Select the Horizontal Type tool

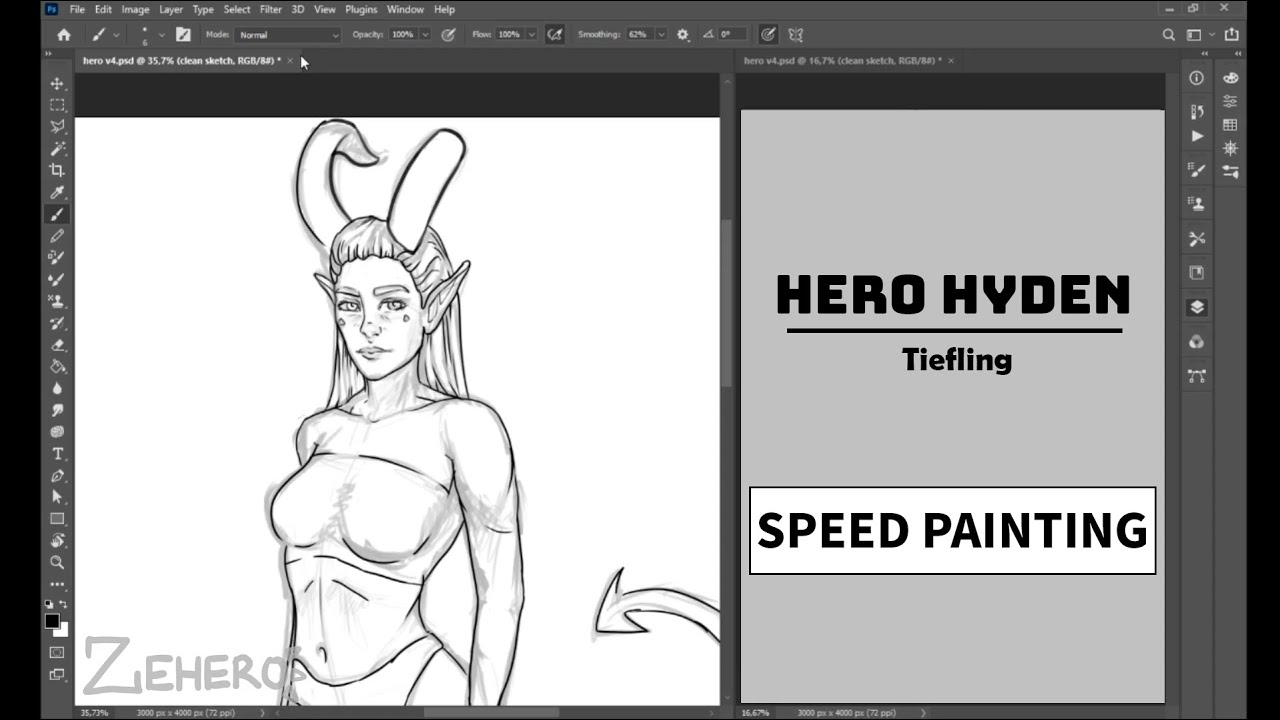coord(57,454)
